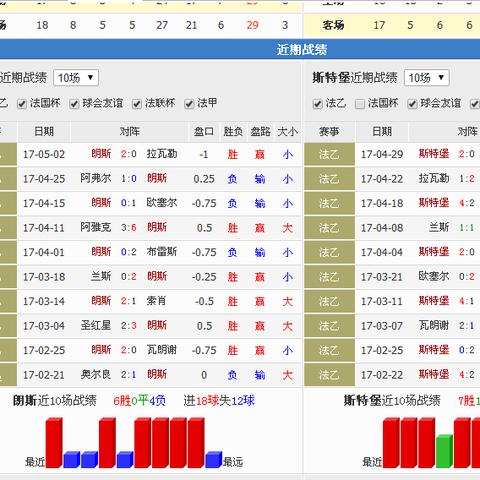Click 胜负 column header
Screen dimensions: 480x480
point(233,132)
